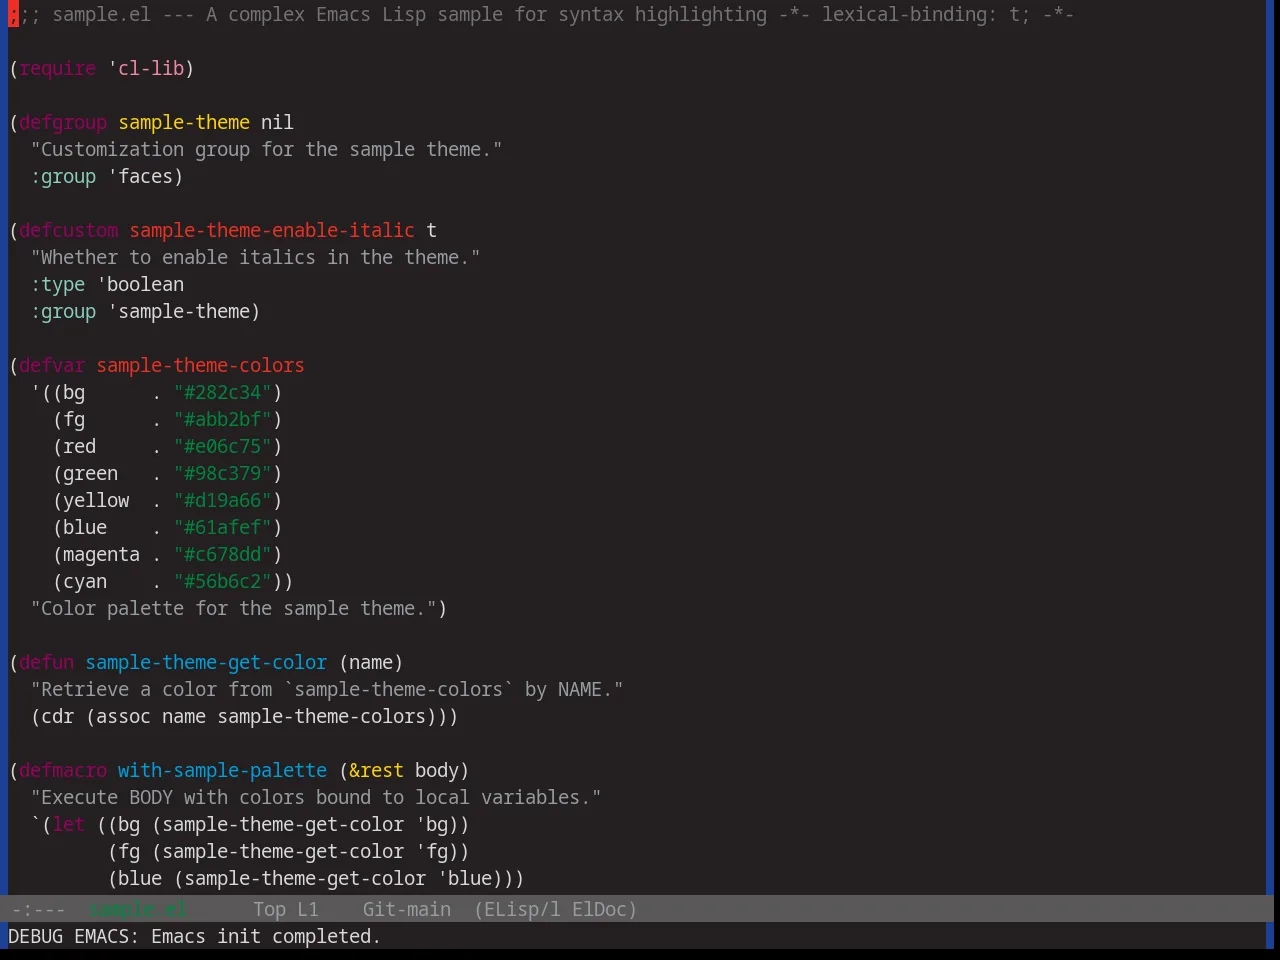Click 'sample-theme' name after defgroup

pyautogui.click(x=184, y=122)
